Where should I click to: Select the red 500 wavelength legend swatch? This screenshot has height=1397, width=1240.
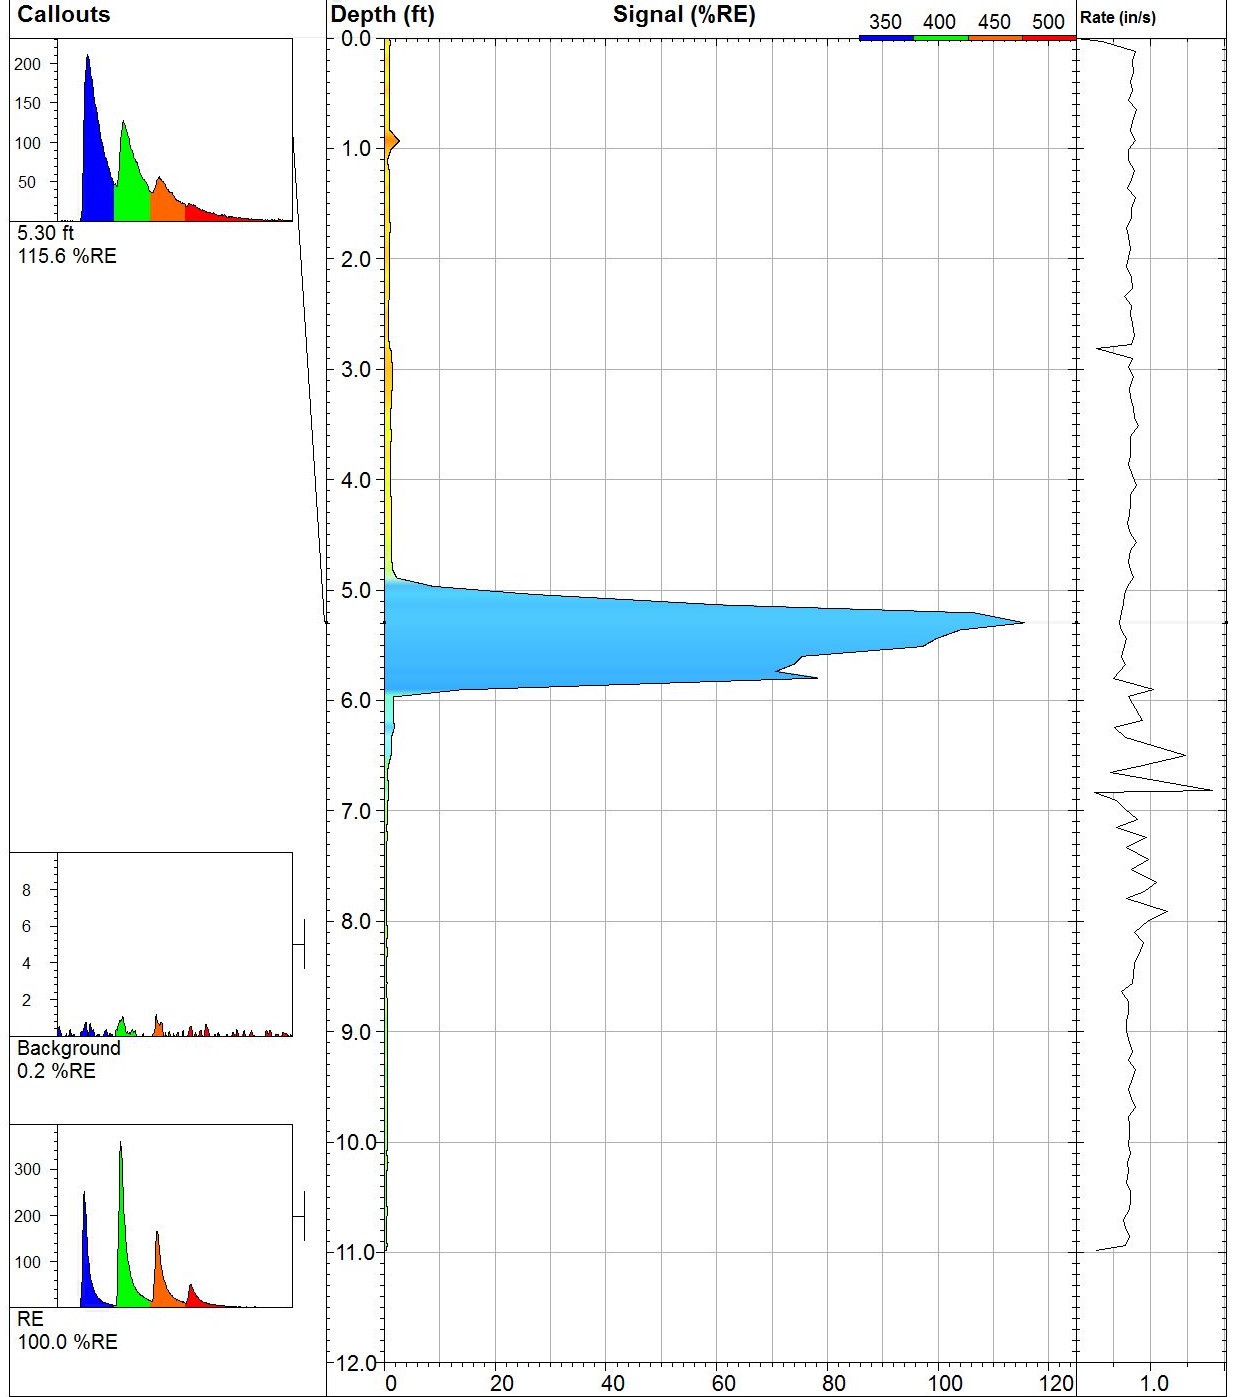pos(1049,38)
